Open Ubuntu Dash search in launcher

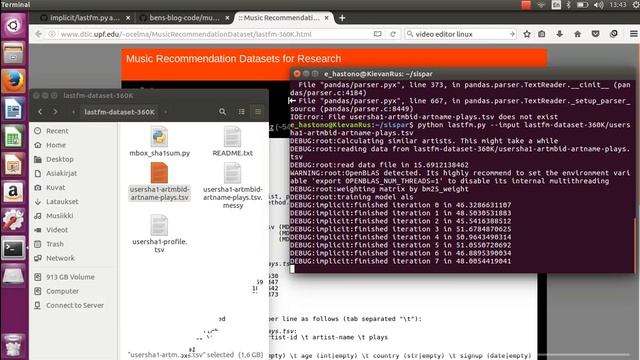coord(13,25)
